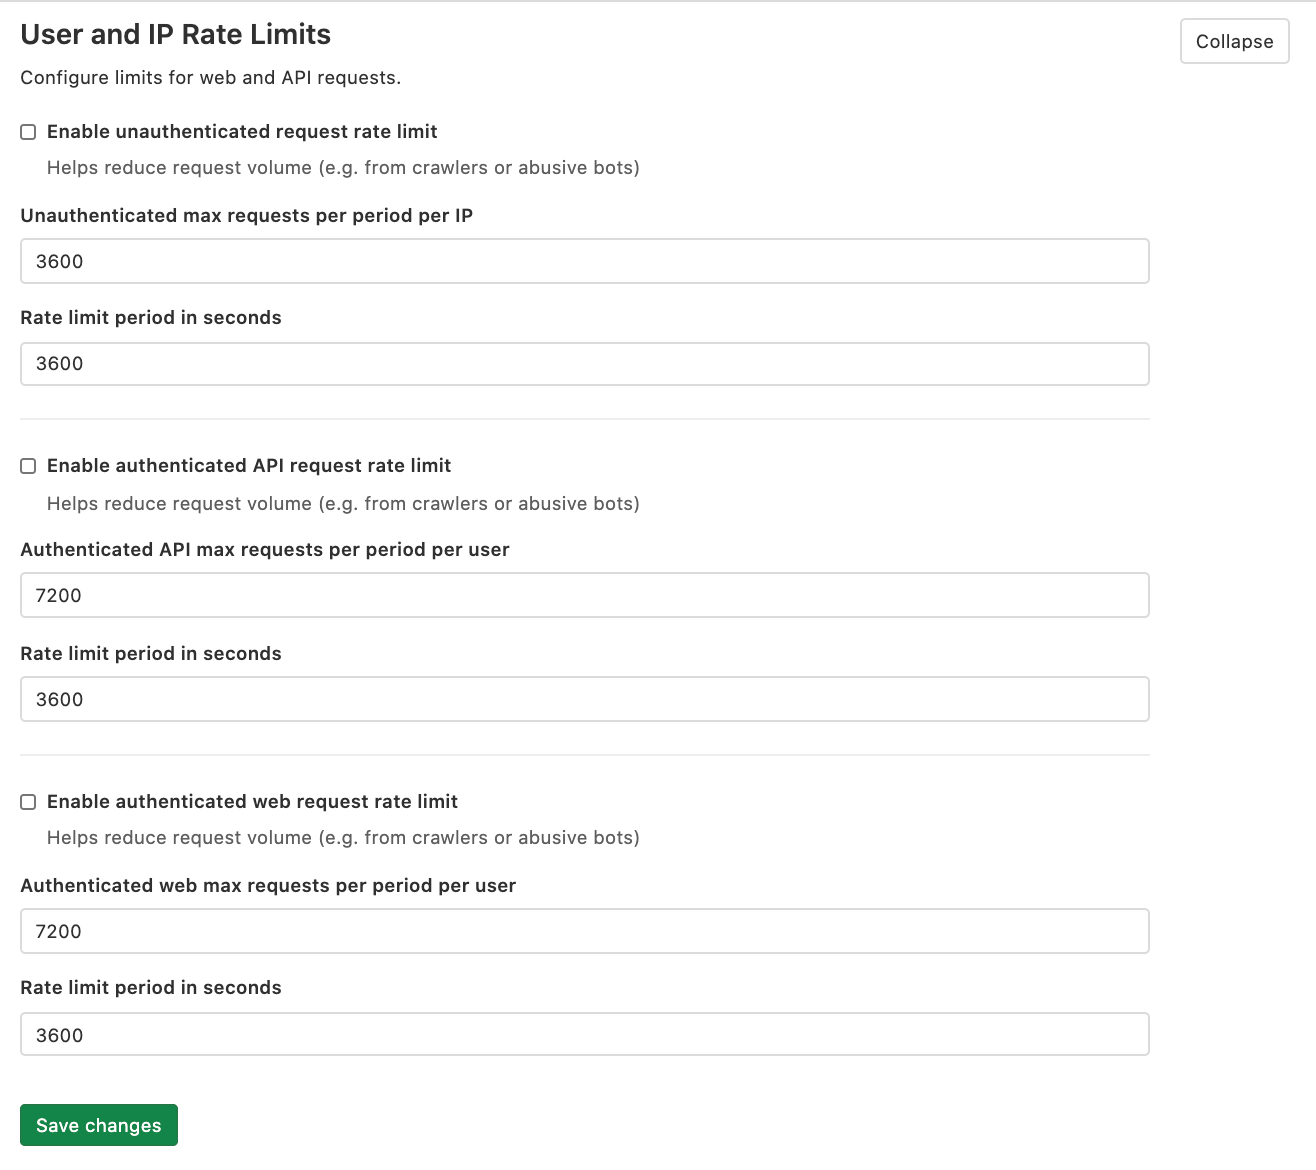
Task: Enable authenticated API request rate limit
Action: tap(28, 465)
